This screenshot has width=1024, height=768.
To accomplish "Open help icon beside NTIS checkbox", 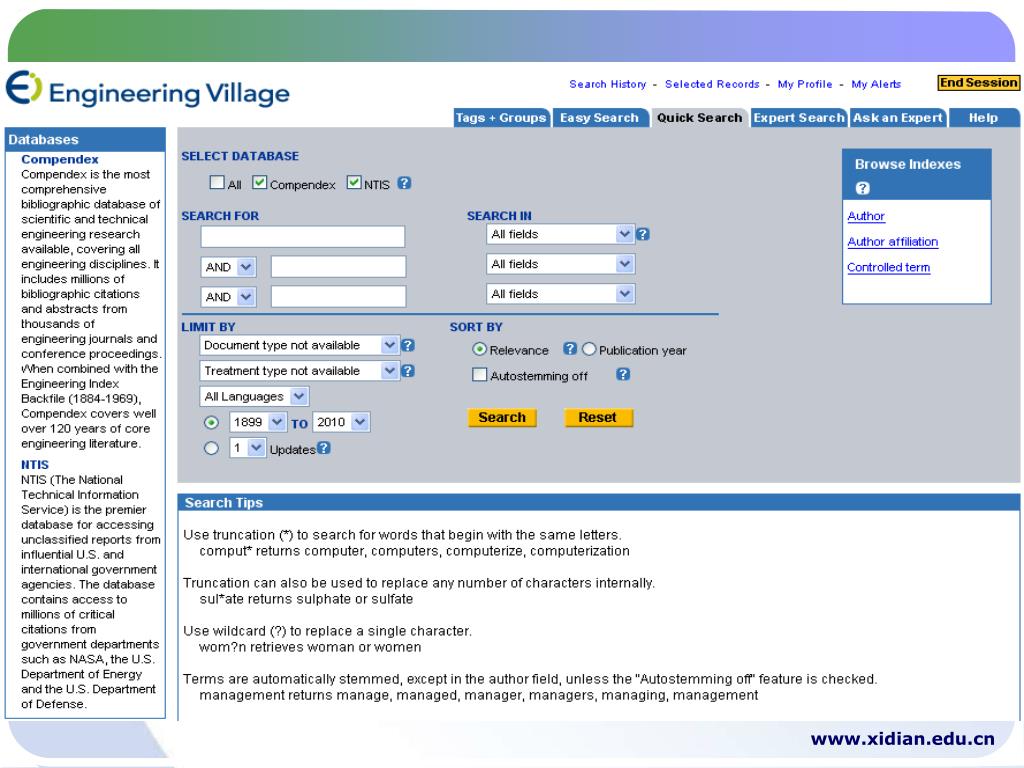I will pos(404,184).
